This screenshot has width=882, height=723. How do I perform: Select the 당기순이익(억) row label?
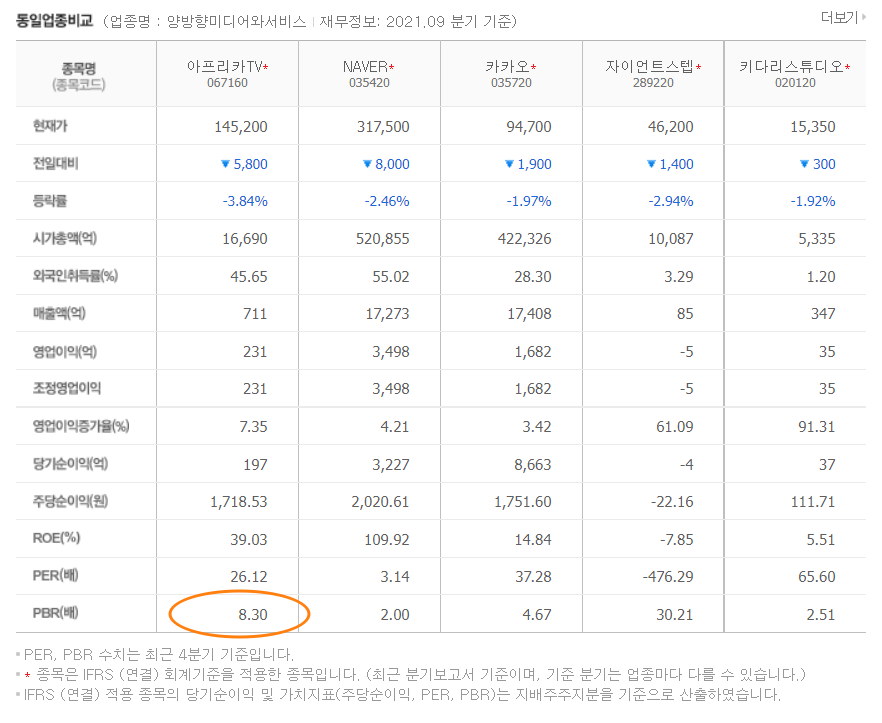[70, 464]
